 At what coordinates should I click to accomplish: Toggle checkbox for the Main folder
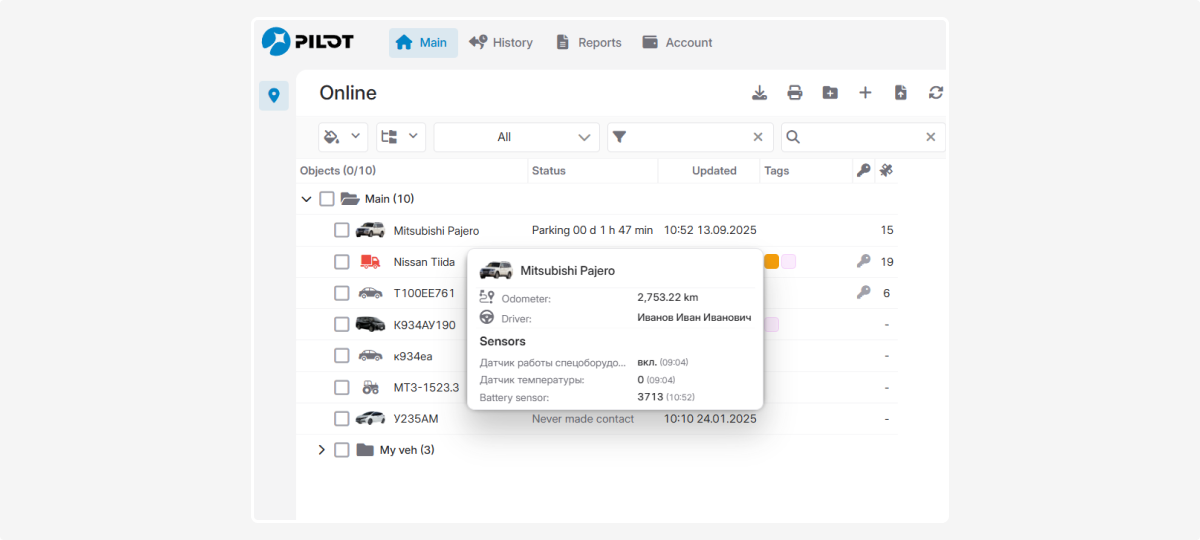pos(327,199)
